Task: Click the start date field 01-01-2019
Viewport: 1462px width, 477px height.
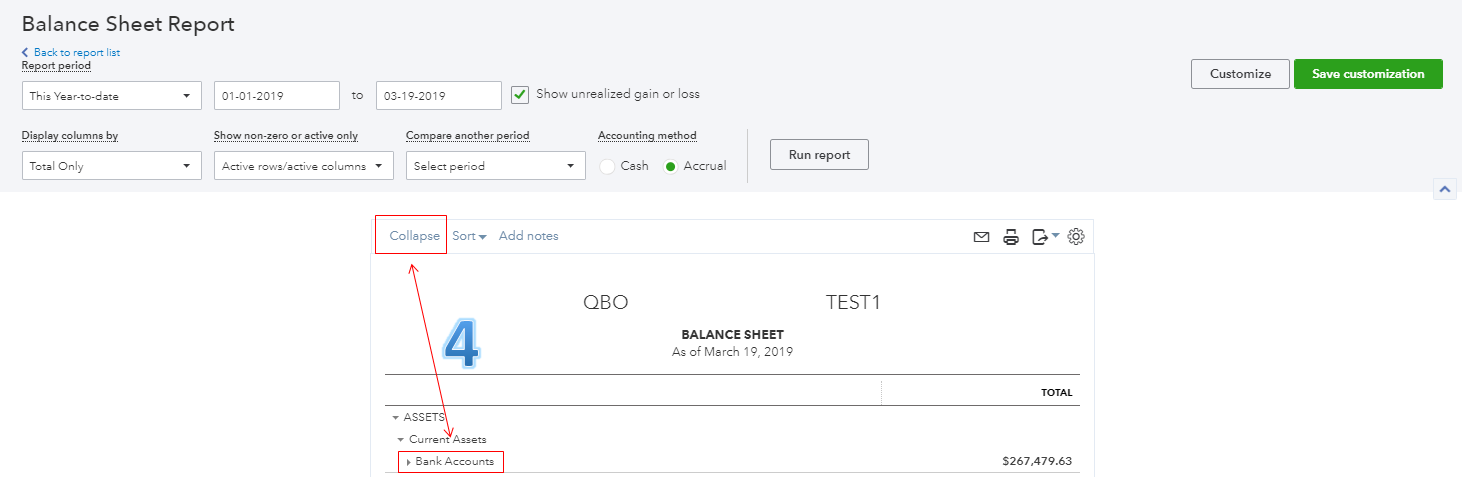Action: tap(277, 96)
